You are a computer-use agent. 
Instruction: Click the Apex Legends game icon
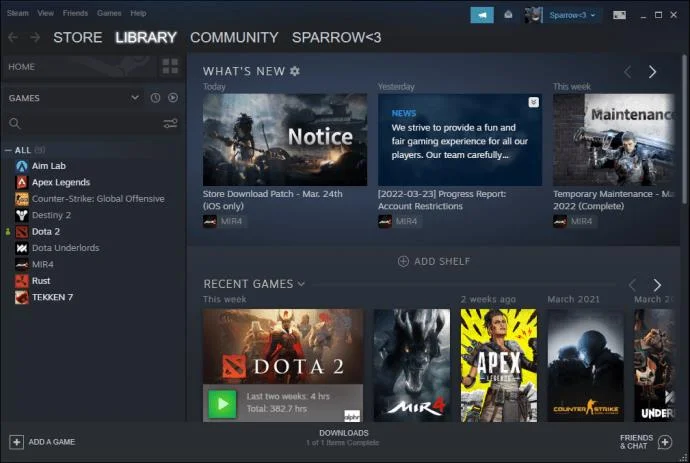coord(22,182)
